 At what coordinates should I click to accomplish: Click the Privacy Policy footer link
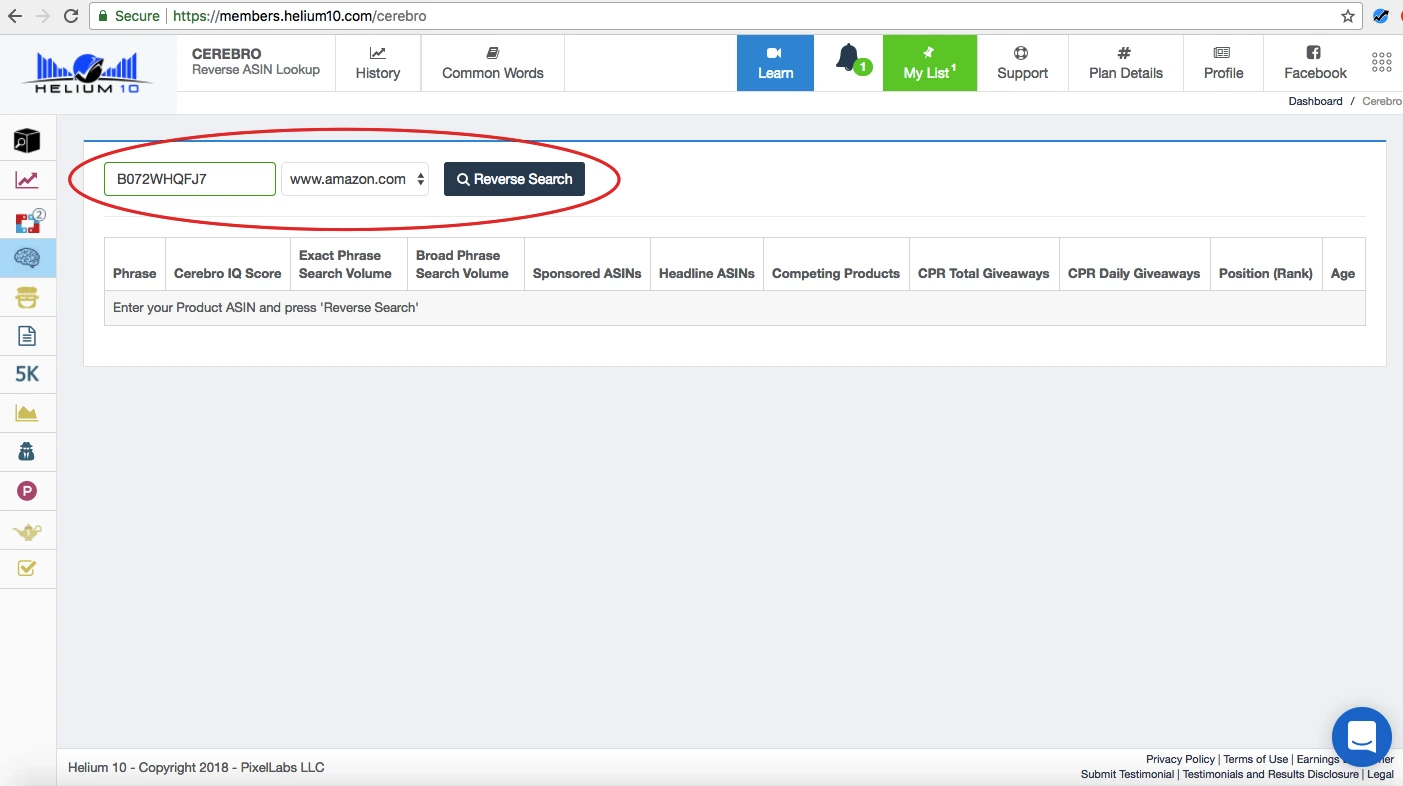[1180, 759]
